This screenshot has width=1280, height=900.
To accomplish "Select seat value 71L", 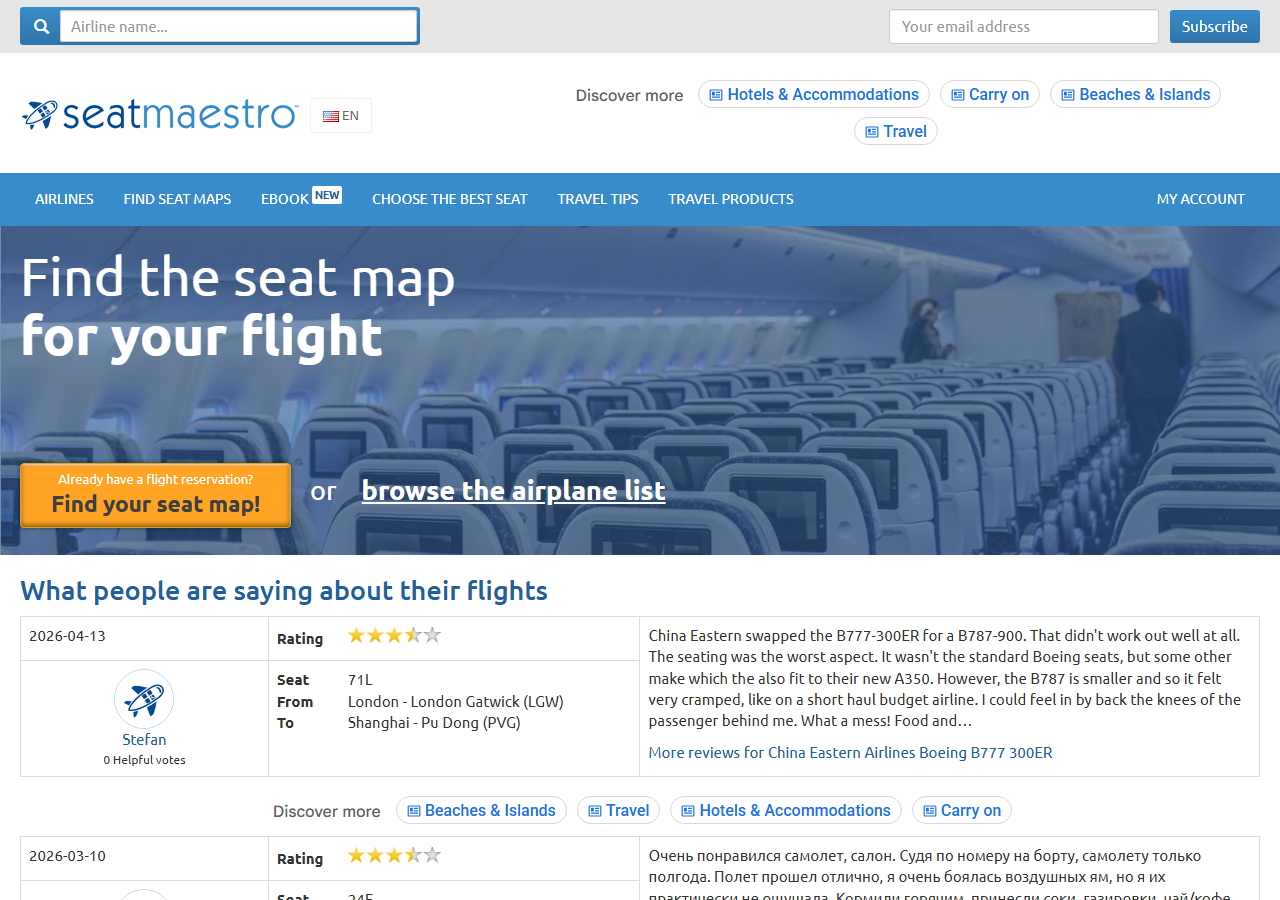I will (360, 680).
